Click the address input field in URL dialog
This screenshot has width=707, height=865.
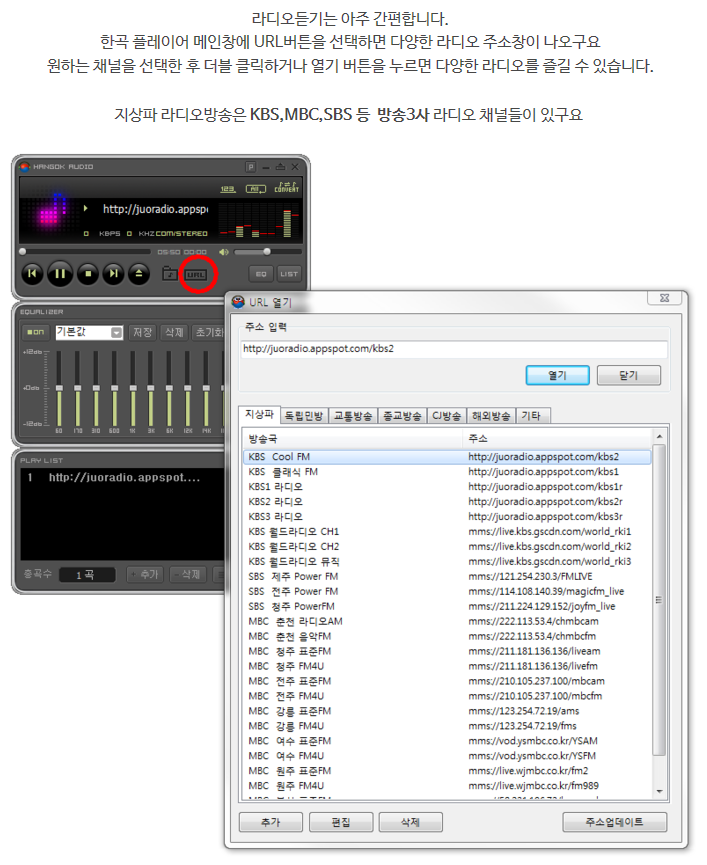coord(454,349)
